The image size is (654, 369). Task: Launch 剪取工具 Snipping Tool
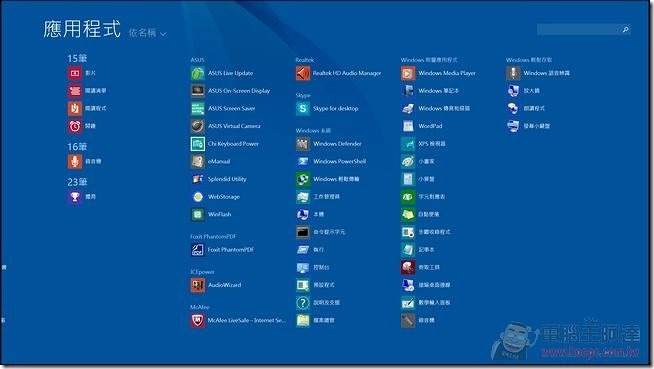pos(421,267)
